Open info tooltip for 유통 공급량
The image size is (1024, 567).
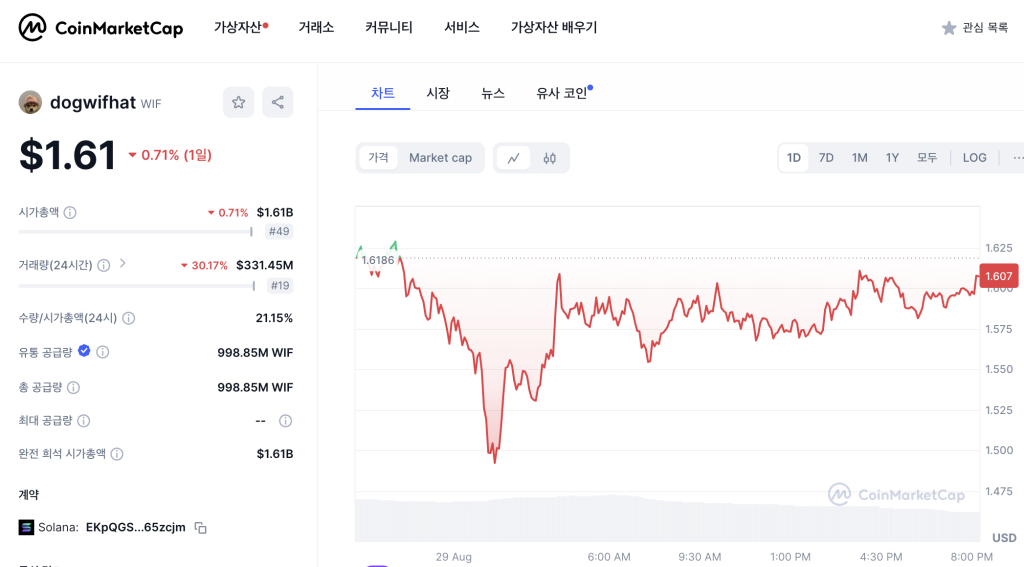[x=103, y=352]
